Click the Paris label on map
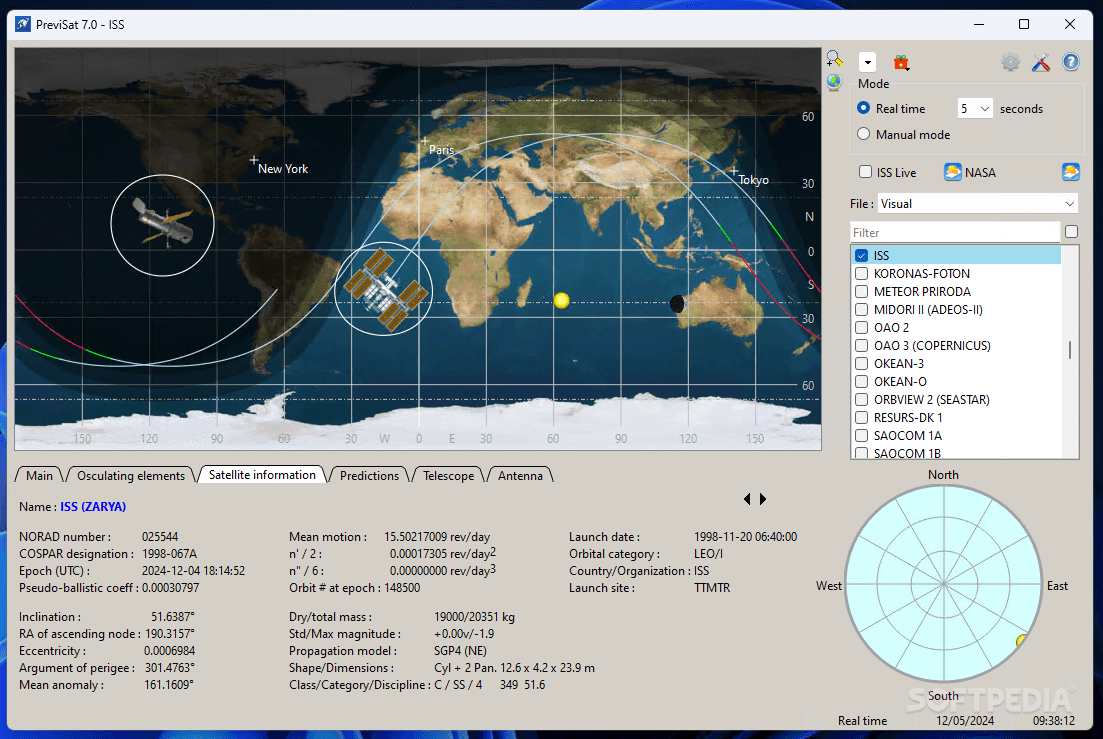 click(441, 150)
